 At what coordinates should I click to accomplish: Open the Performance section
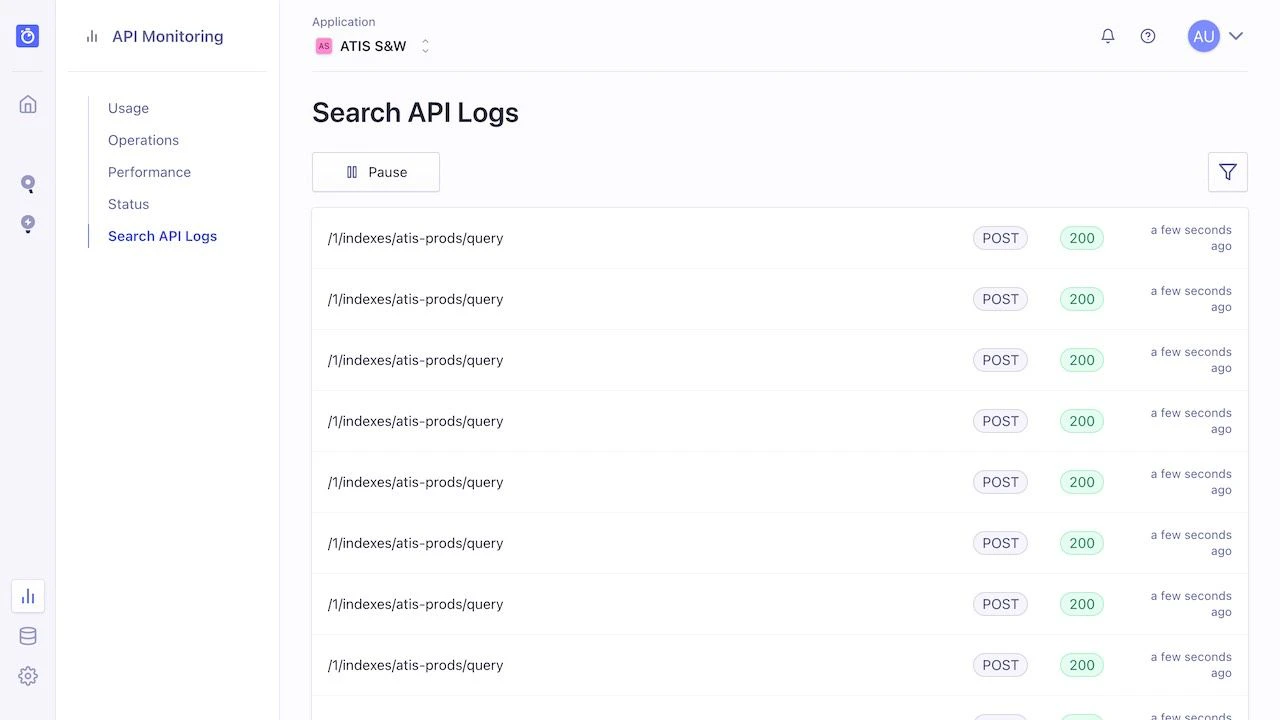click(149, 172)
